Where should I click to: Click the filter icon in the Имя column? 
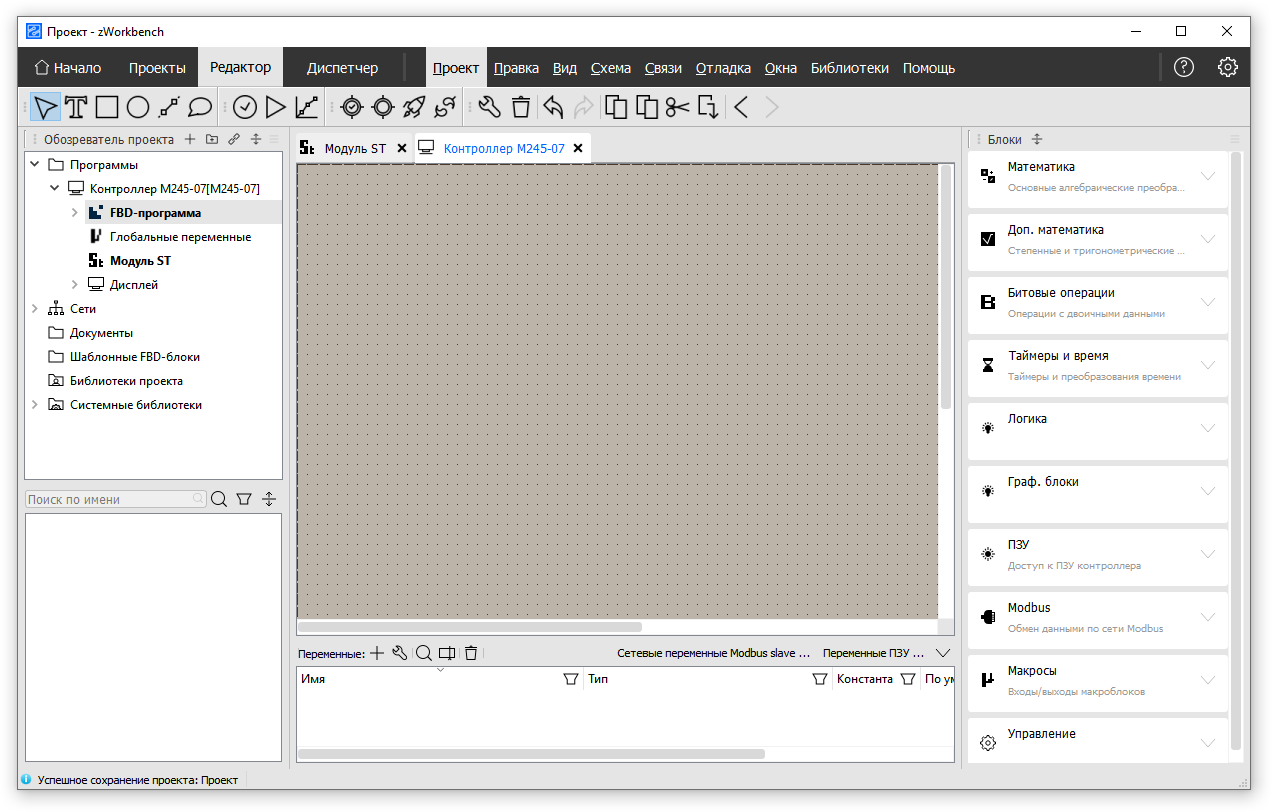[x=570, y=679]
